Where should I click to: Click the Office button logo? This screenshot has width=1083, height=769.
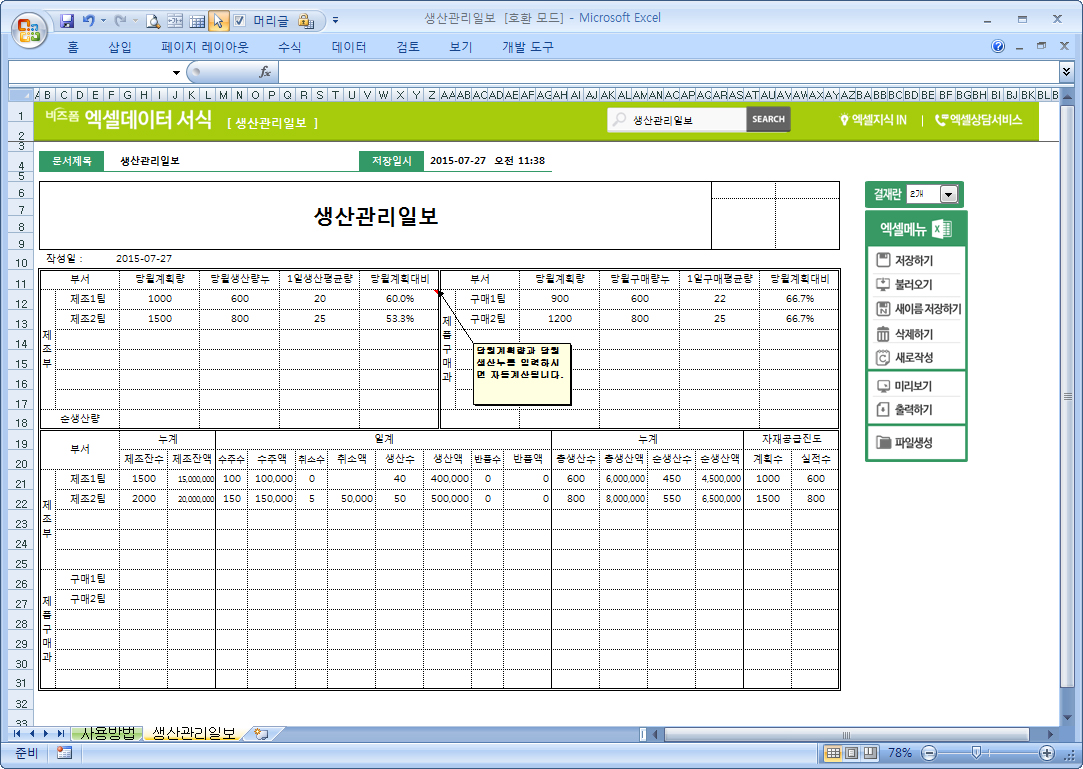point(29,28)
